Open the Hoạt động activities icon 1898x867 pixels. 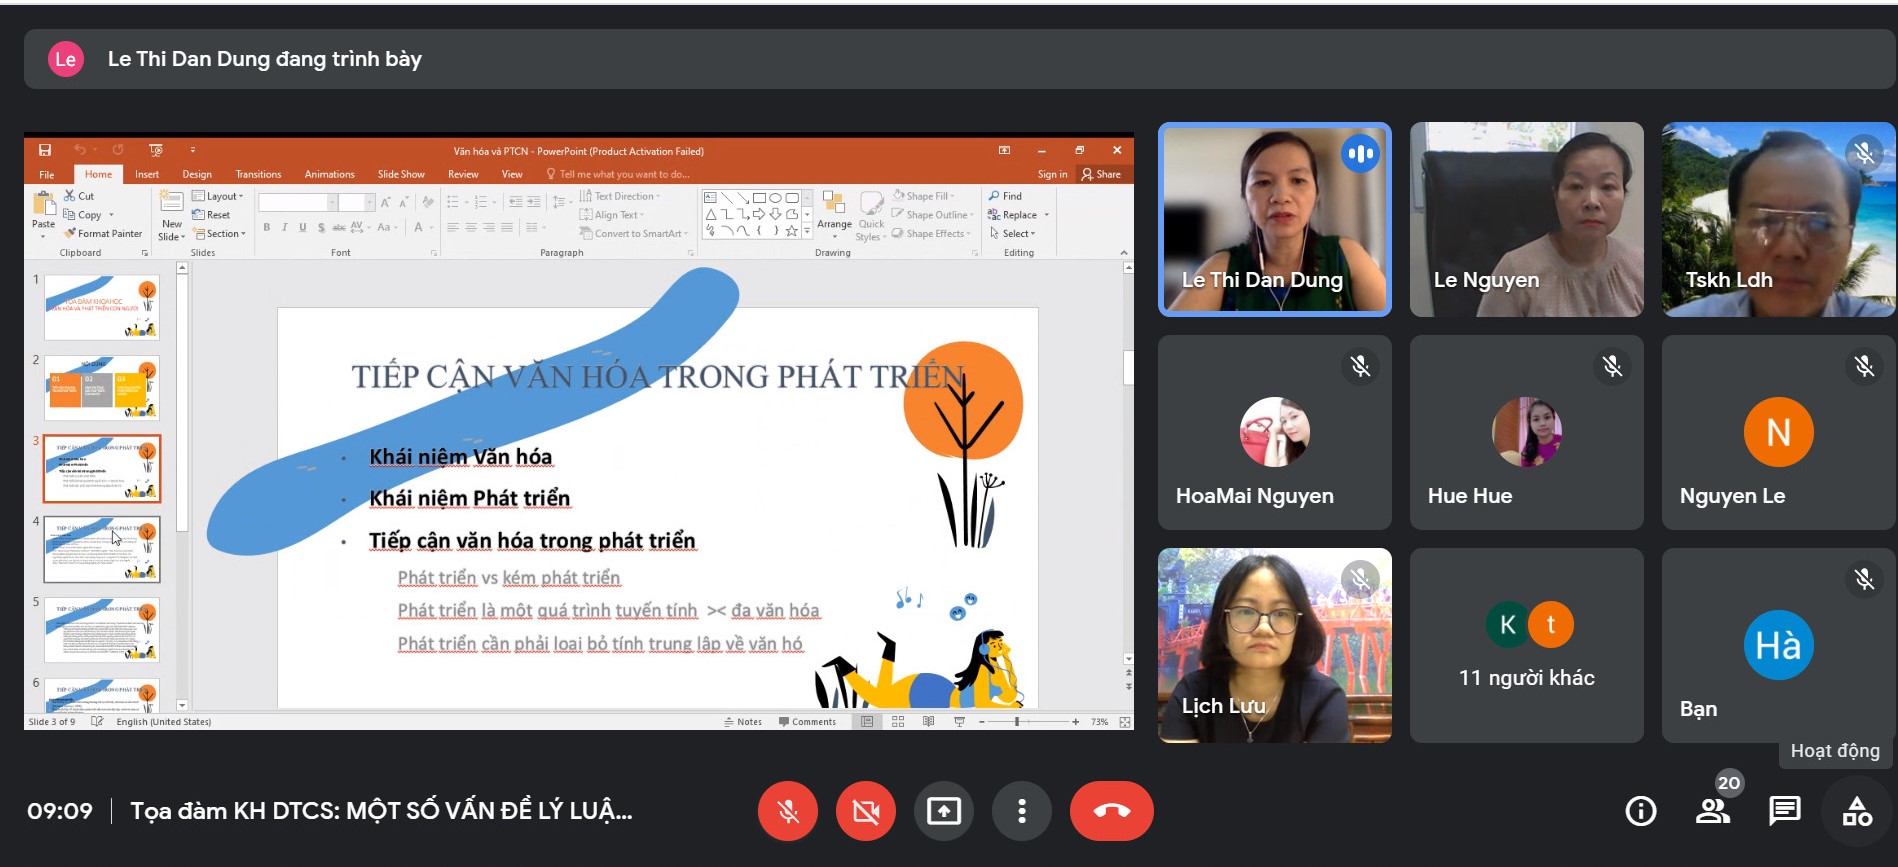1857,811
